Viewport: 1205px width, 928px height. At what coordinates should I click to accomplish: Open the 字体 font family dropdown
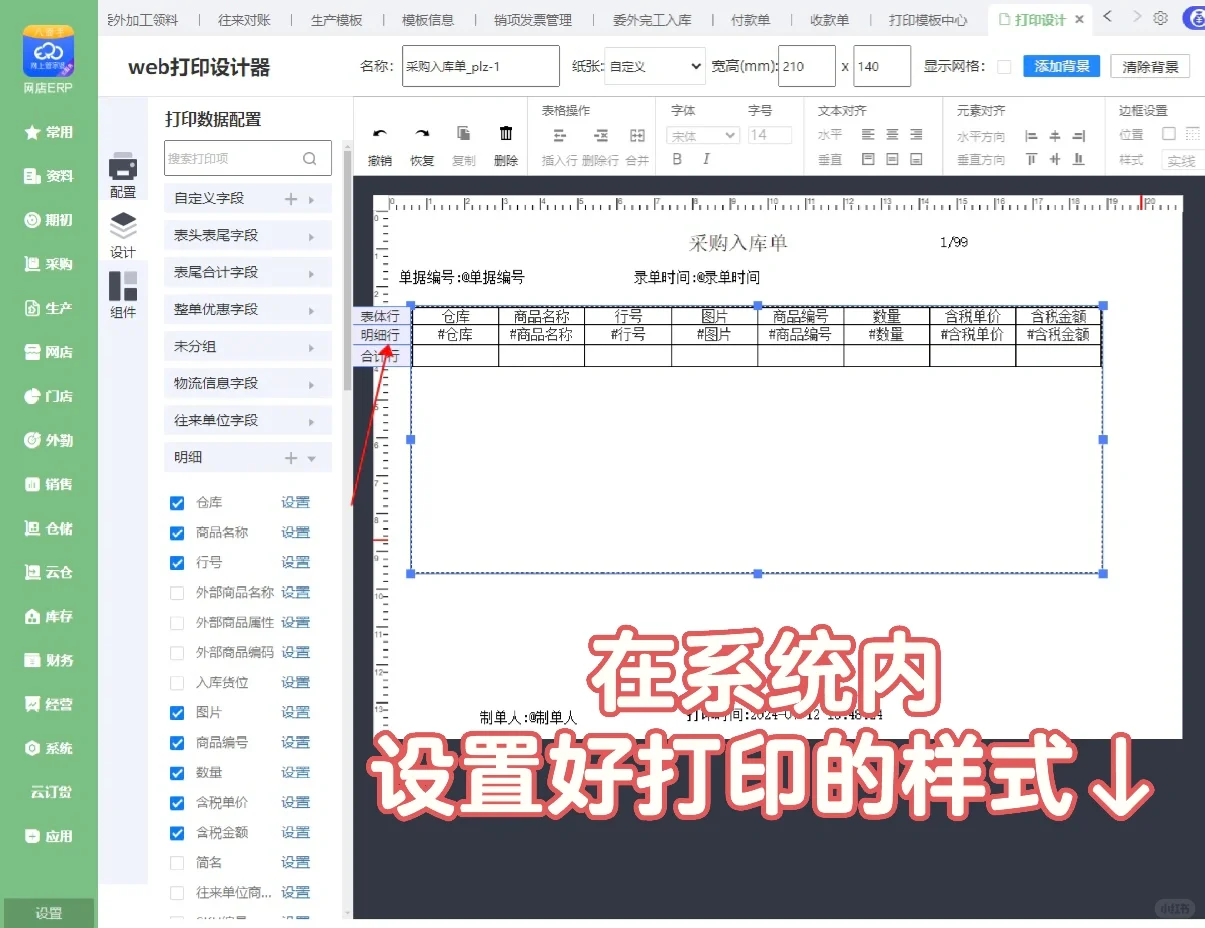point(701,134)
